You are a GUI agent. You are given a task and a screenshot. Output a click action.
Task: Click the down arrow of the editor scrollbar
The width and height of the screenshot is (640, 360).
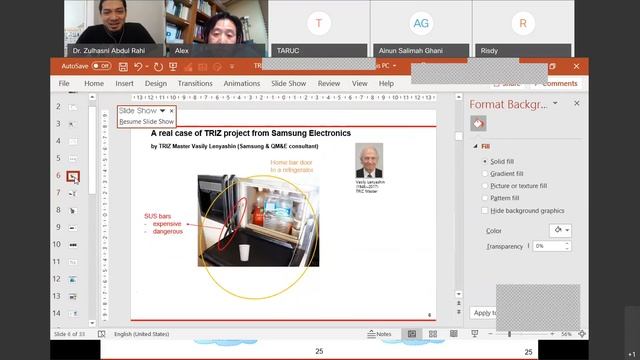[459, 294]
